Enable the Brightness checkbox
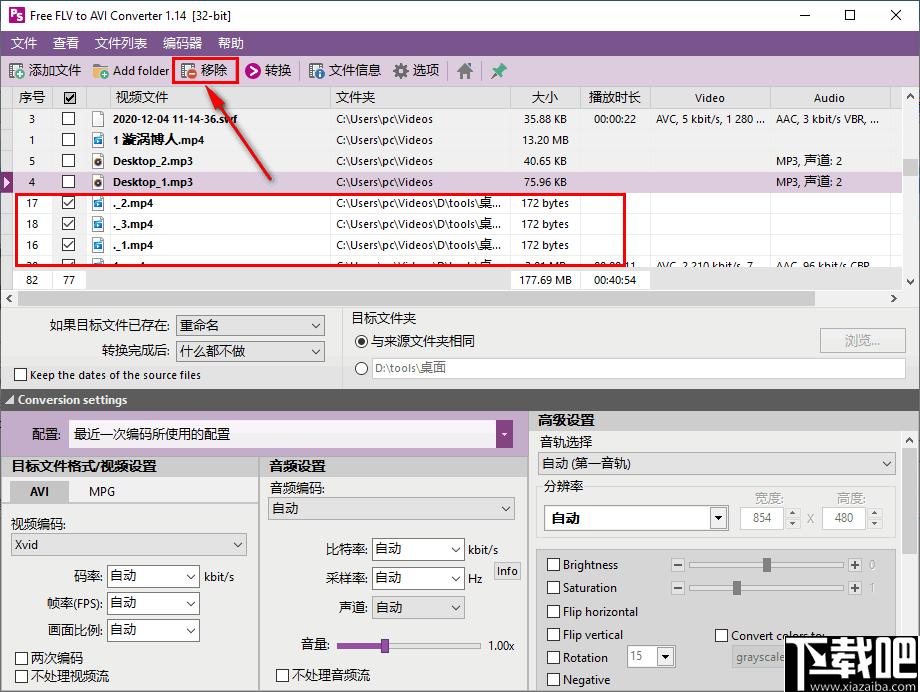Viewport: 920px width, 692px height. point(553,565)
